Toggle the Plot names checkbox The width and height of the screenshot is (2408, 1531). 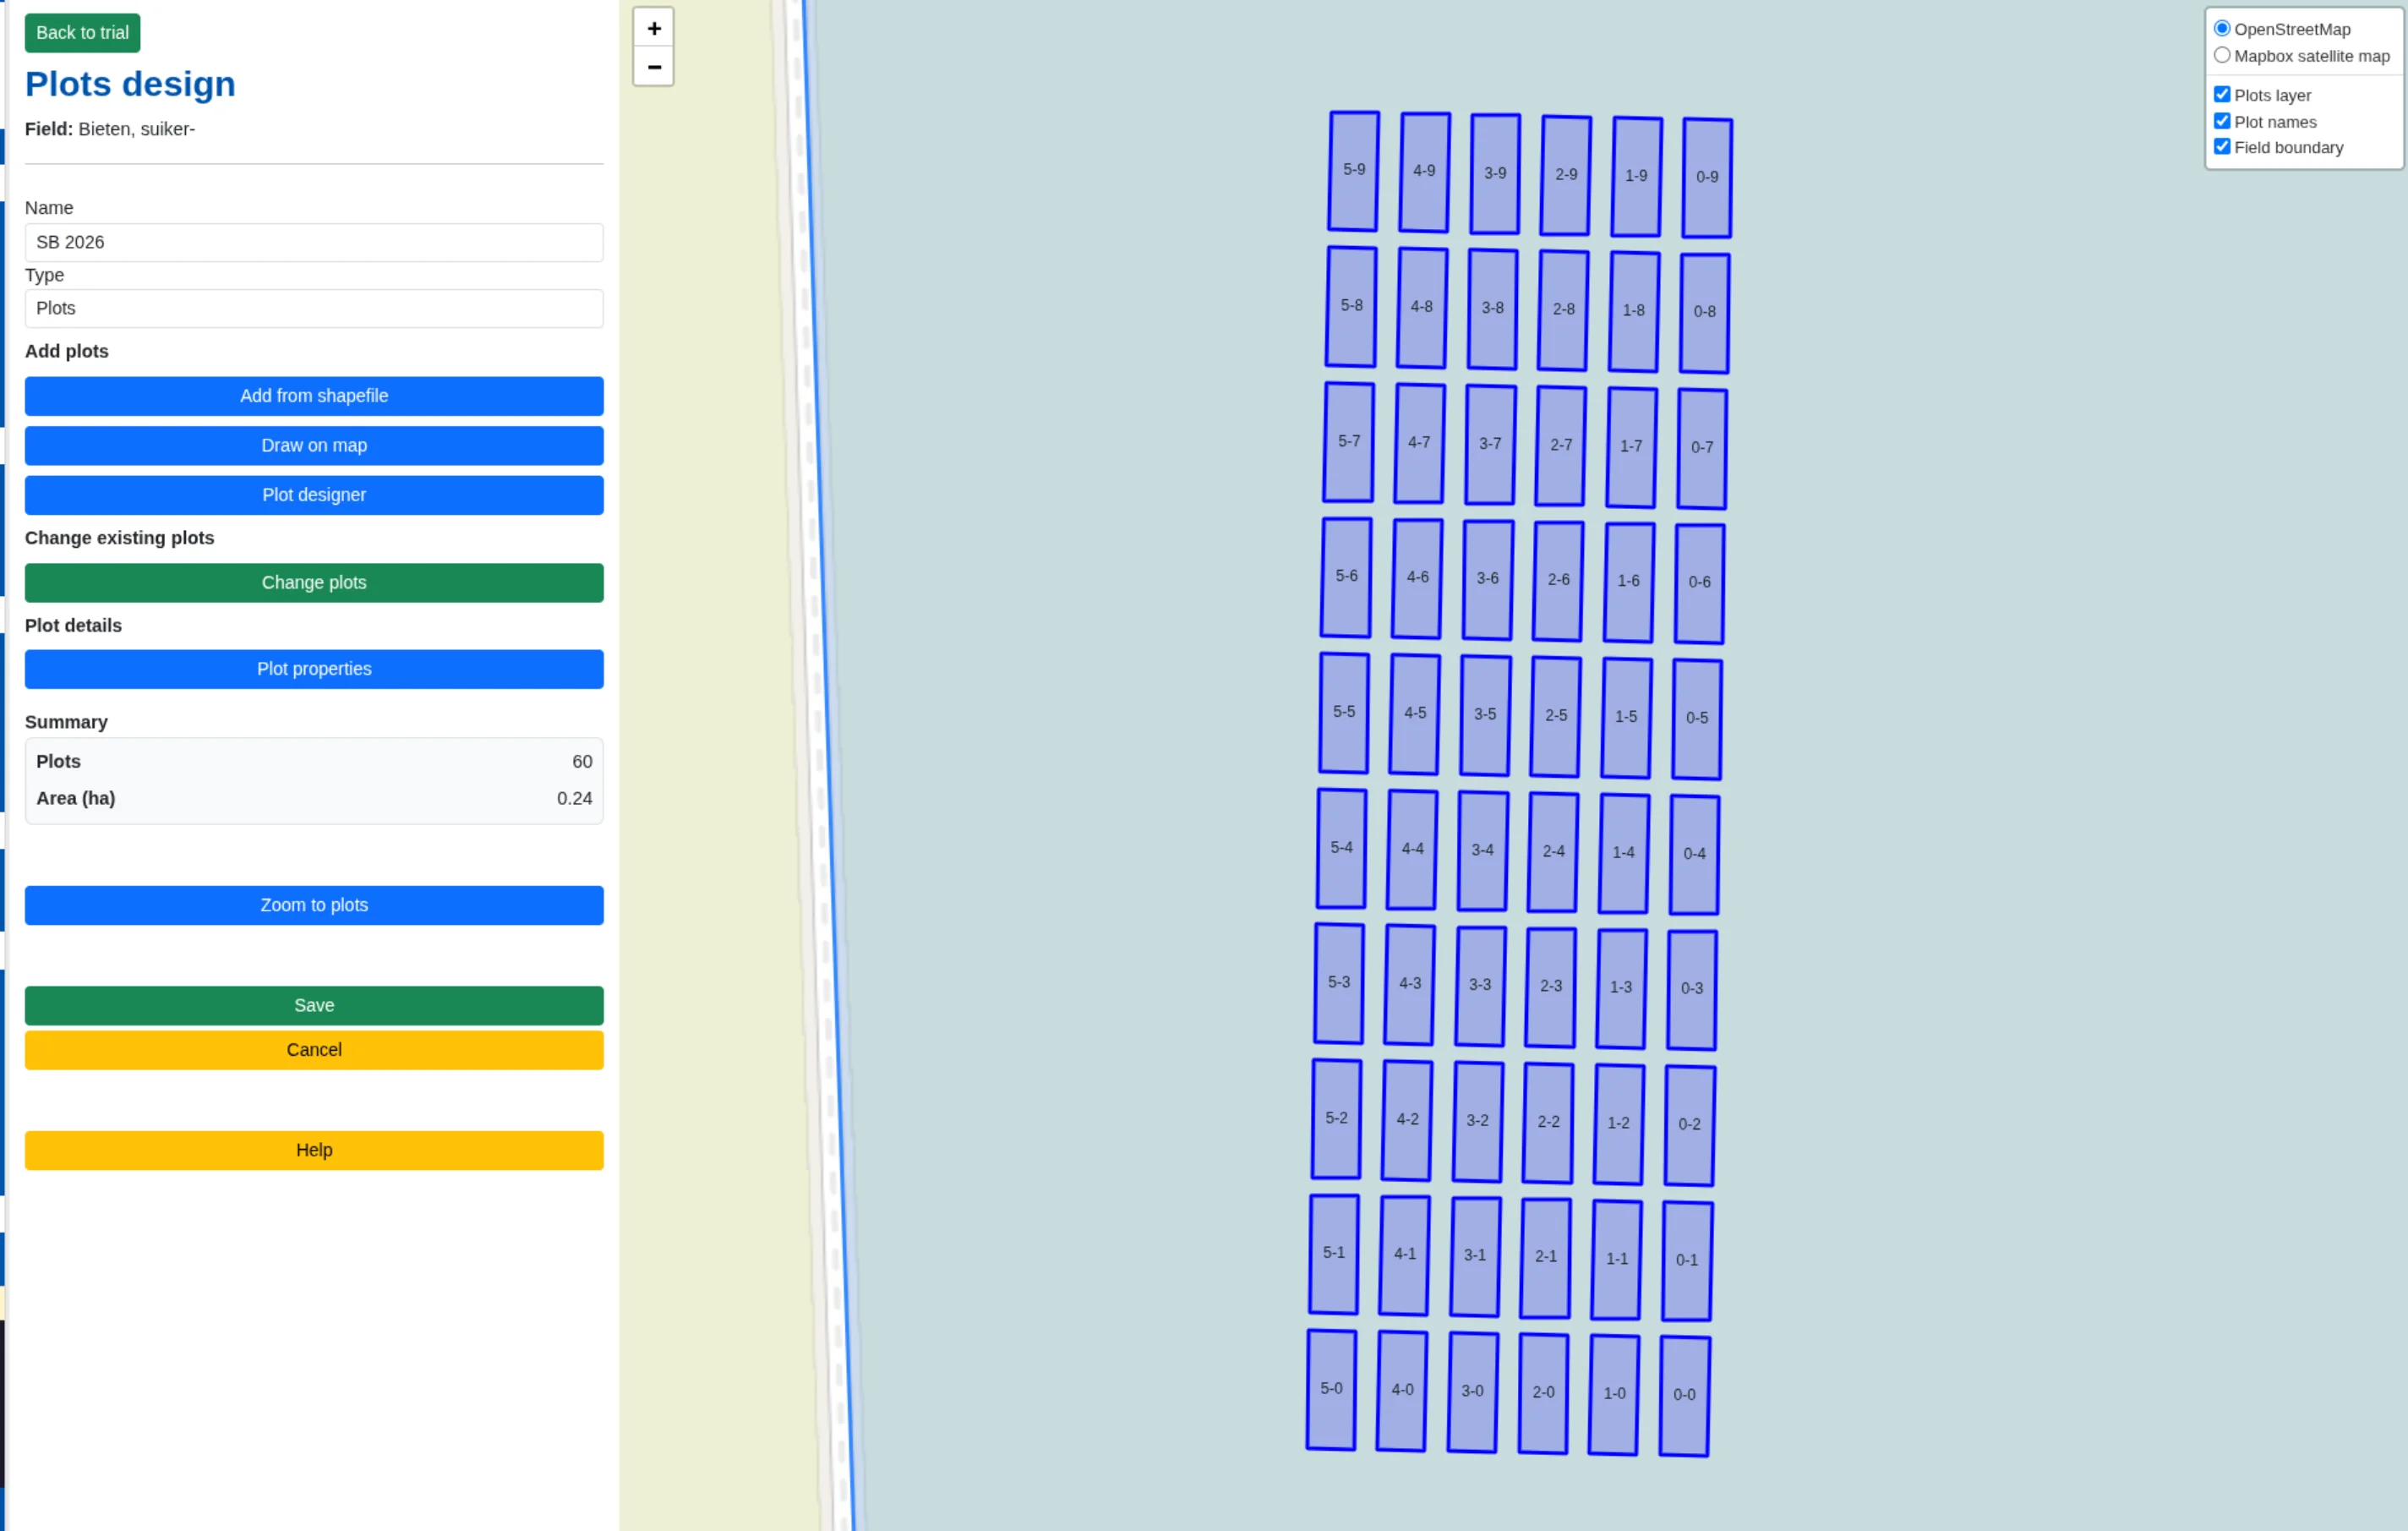(2222, 120)
